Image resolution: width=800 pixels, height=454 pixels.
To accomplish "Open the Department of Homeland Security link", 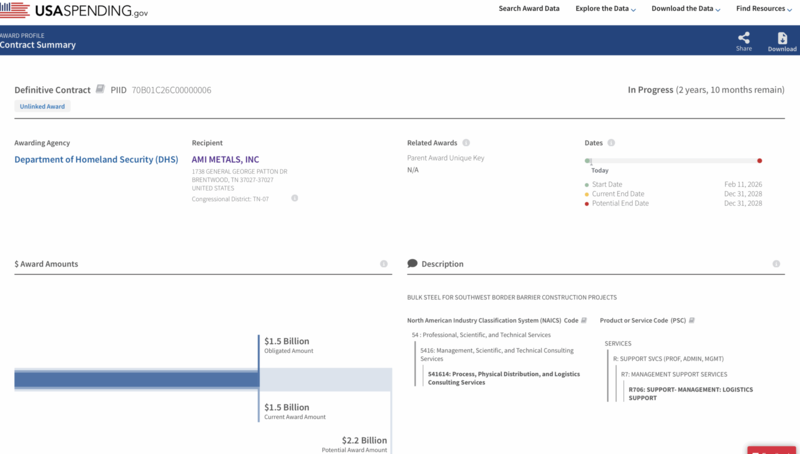I will click(96, 160).
